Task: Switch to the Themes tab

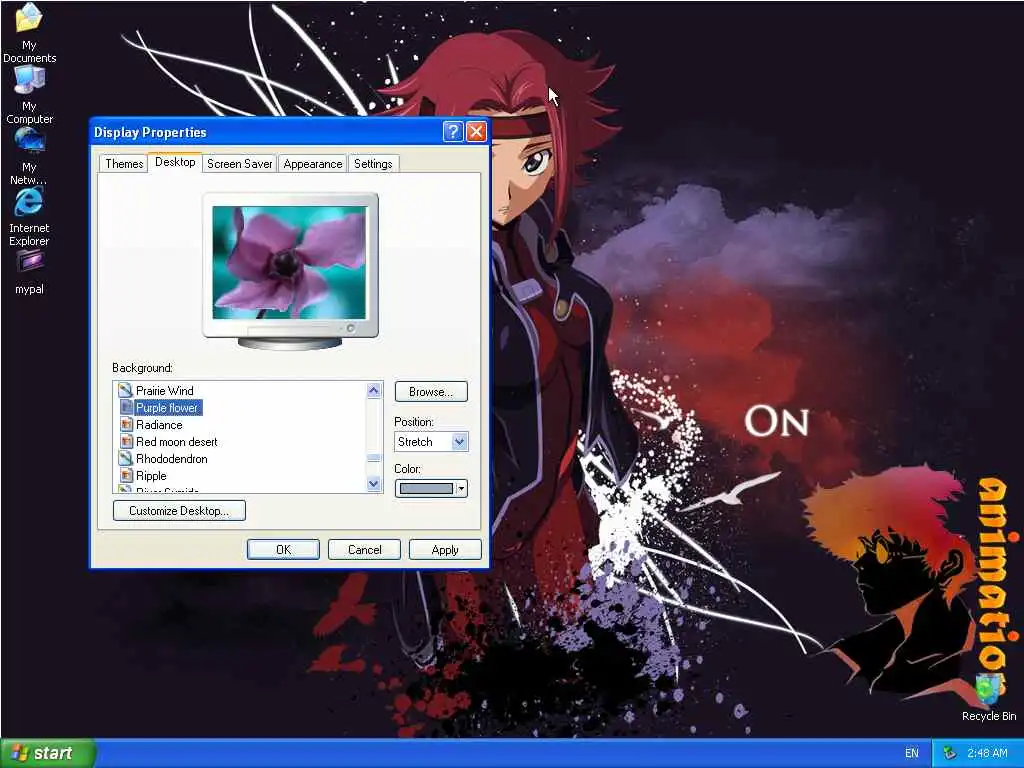Action: [124, 164]
